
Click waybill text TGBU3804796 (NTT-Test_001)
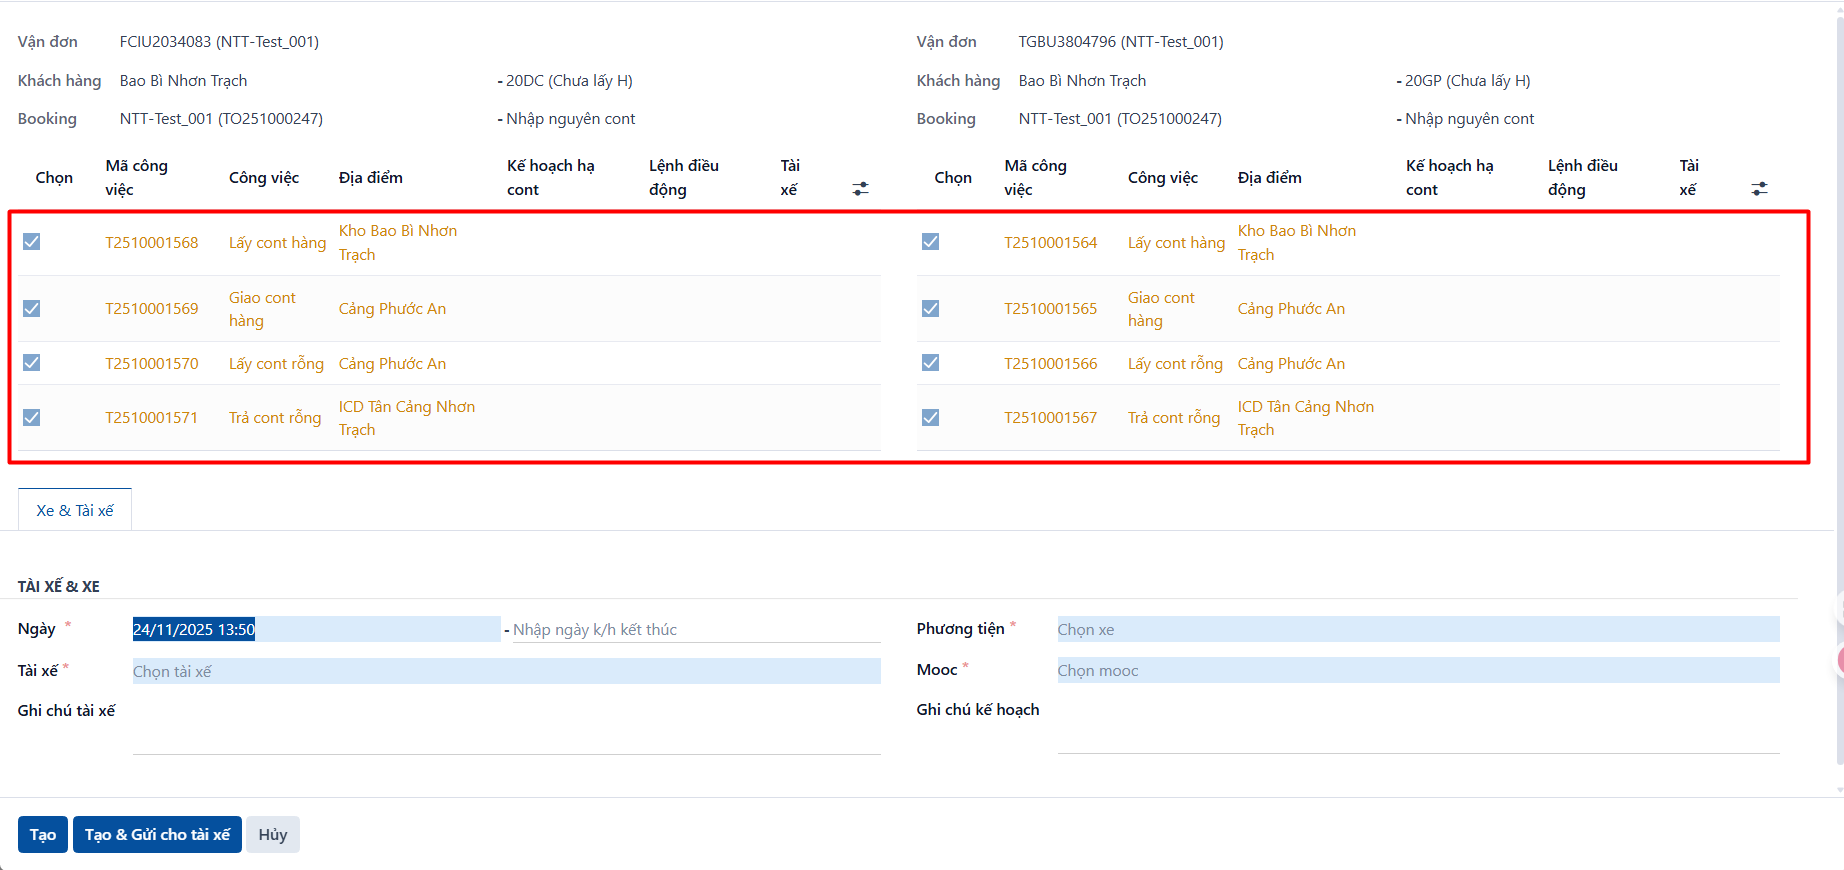pyautogui.click(x=1121, y=42)
